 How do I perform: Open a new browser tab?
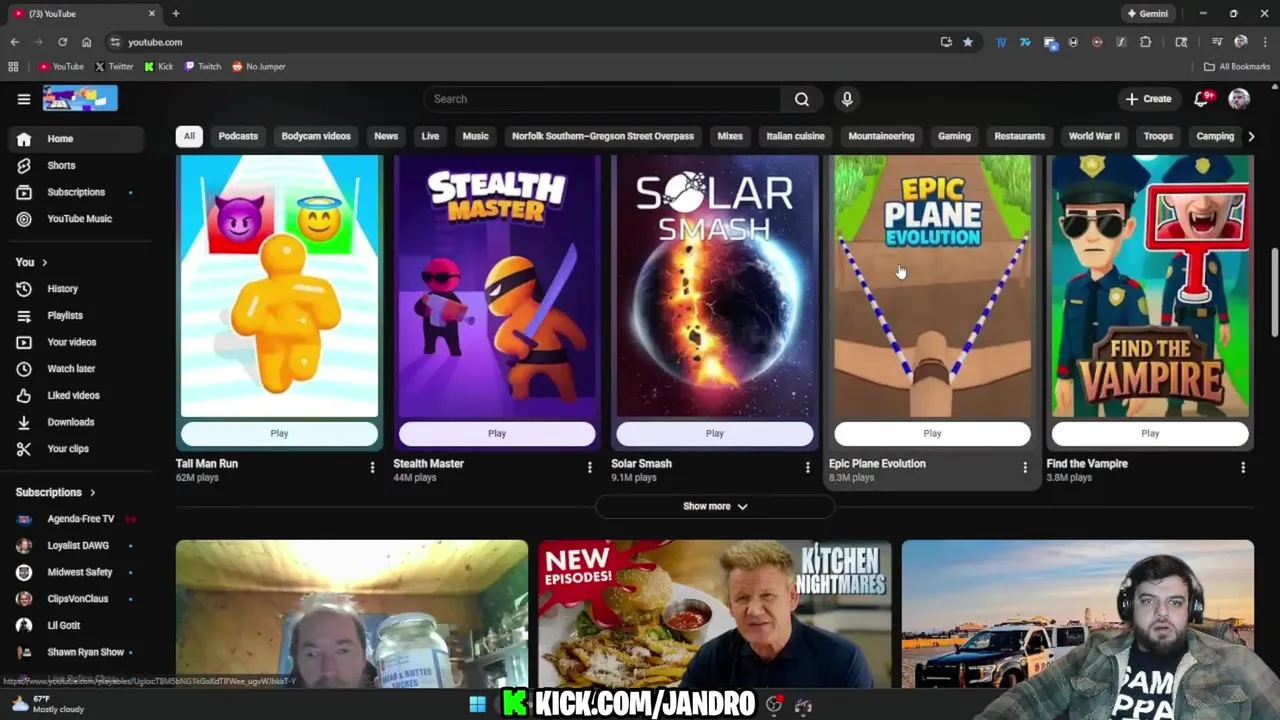175,13
